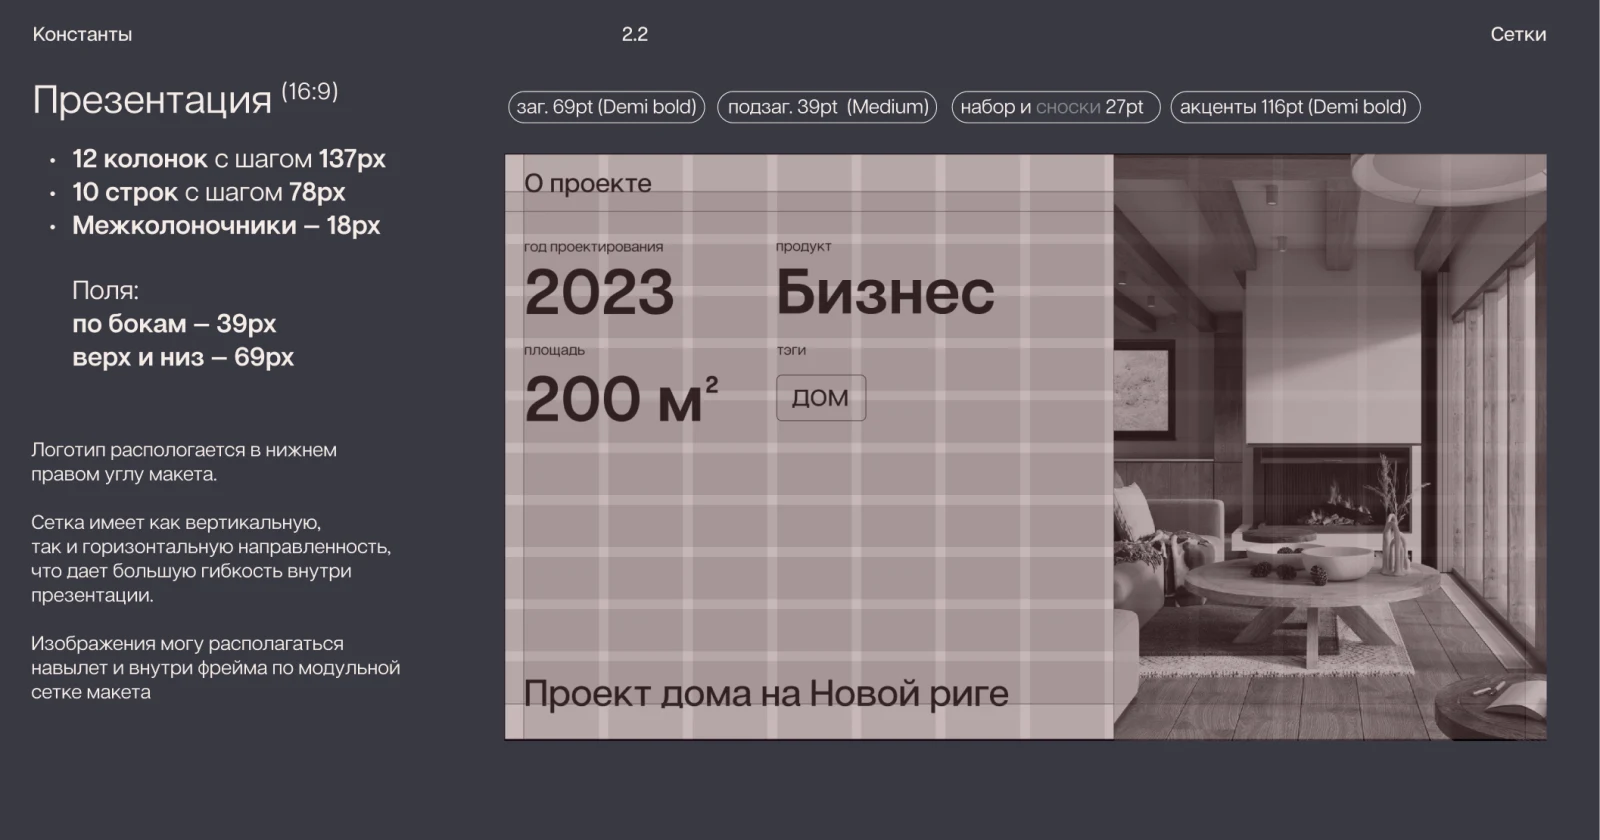
Task: Click the page number 2.2
Action: (634, 34)
